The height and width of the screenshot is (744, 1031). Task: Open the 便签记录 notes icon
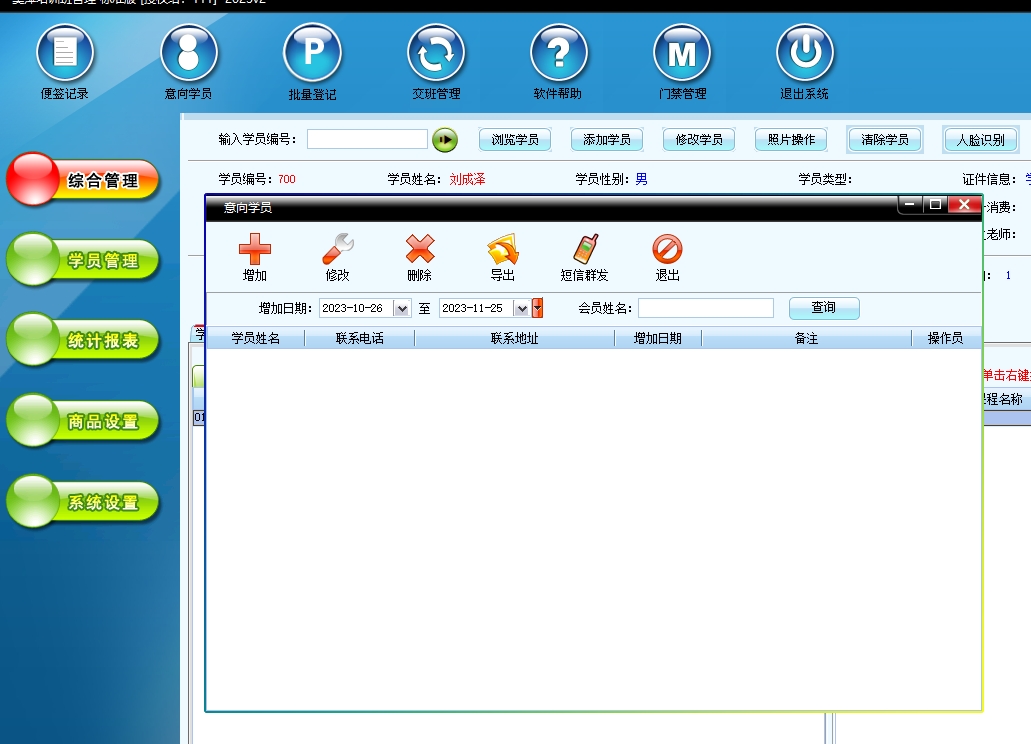tap(65, 53)
